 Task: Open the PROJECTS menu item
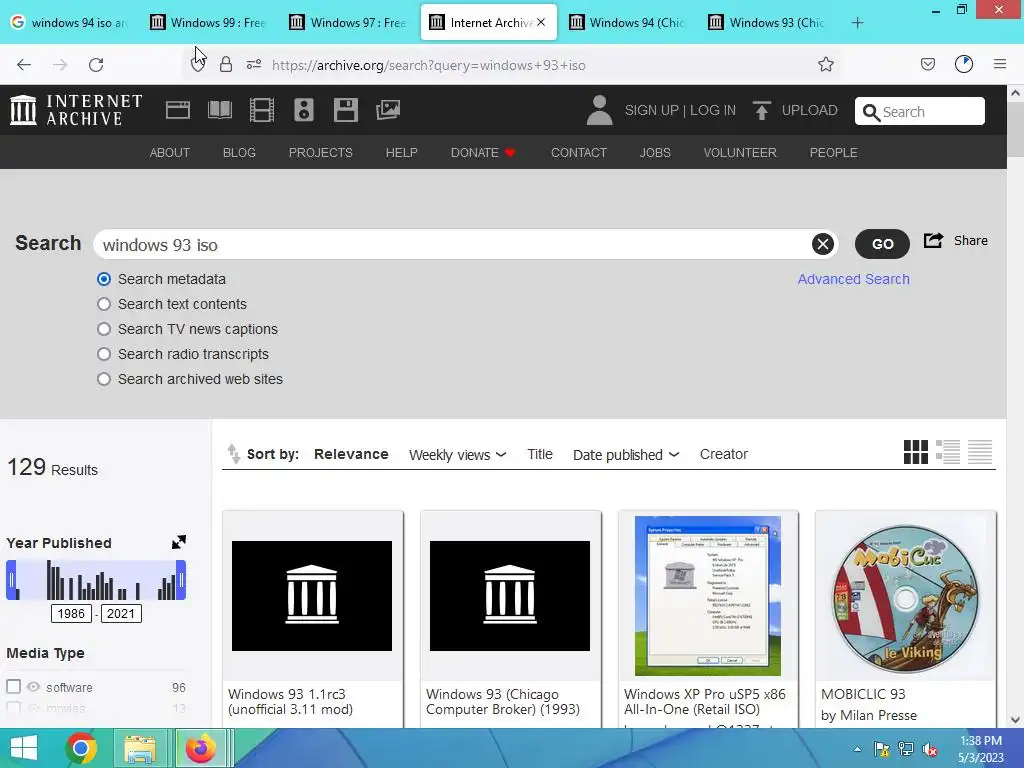click(x=321, y=152)
